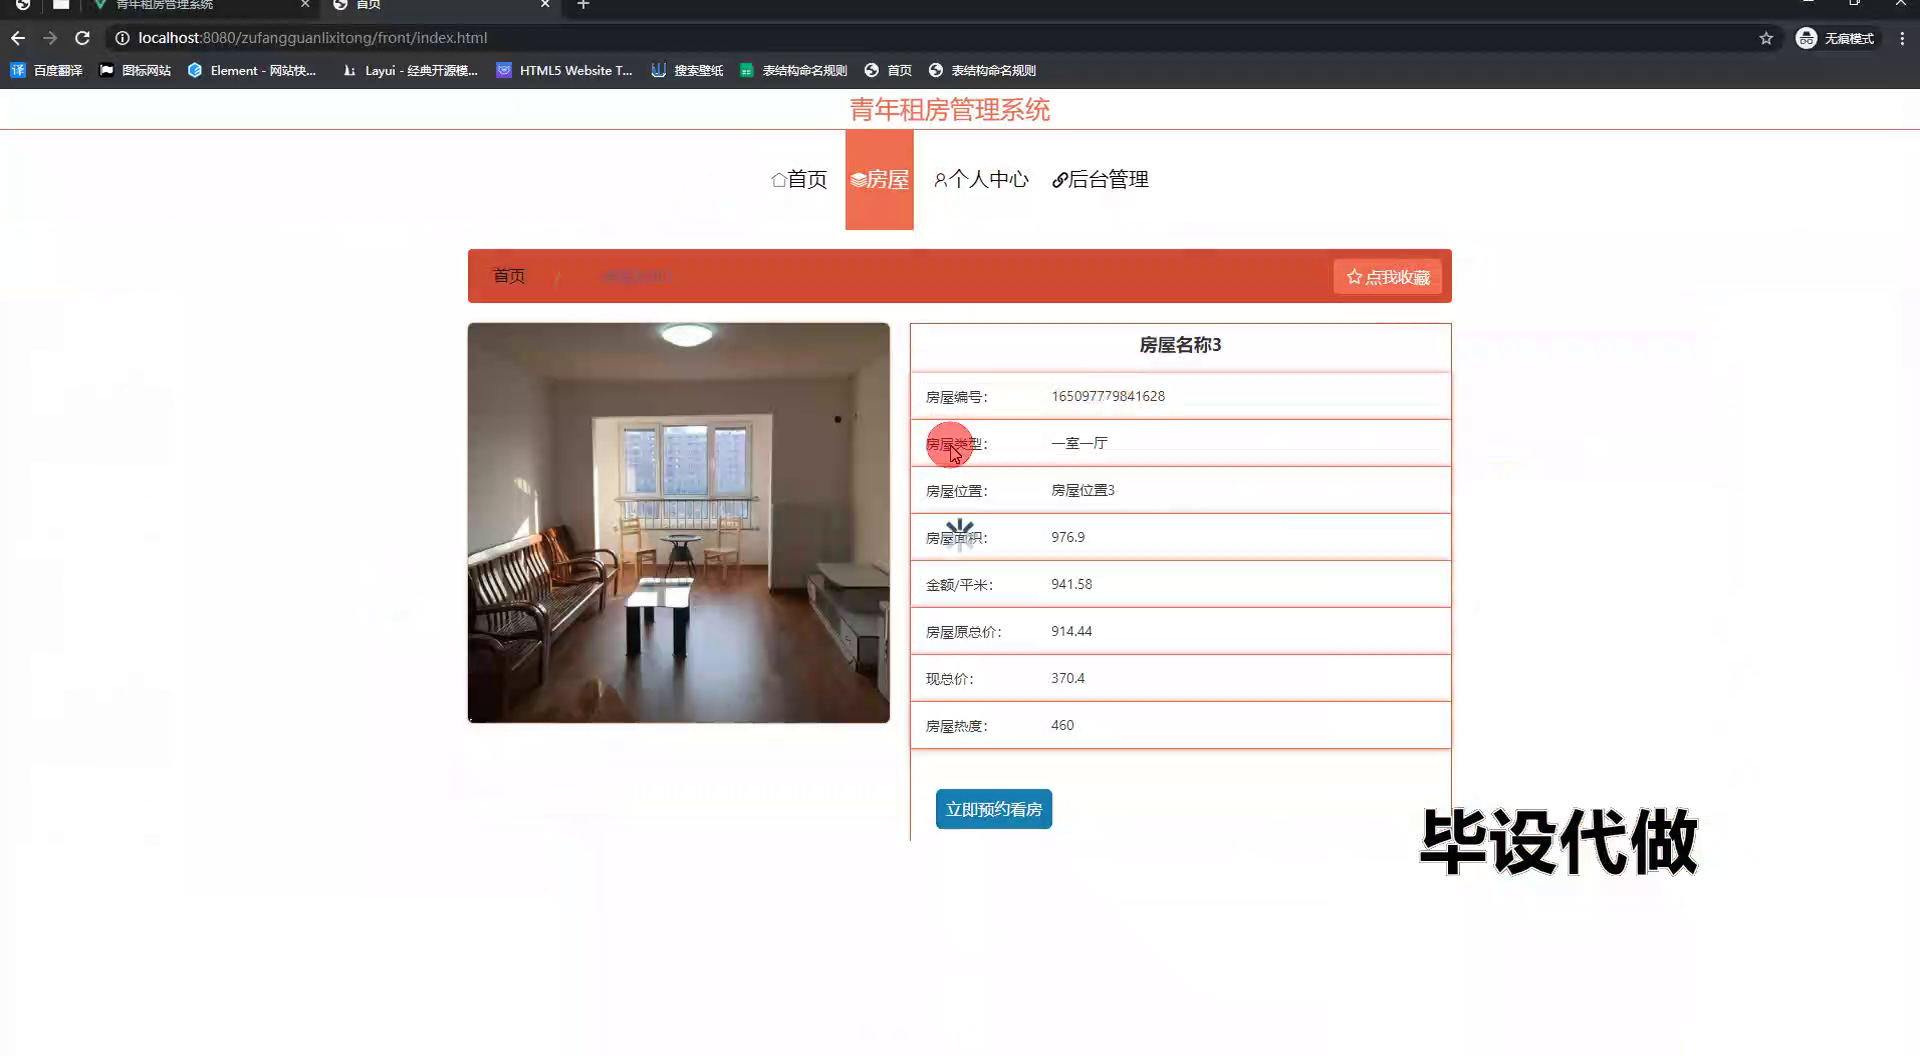Image resolution: width=1920 pixels, height=1056 pixels.
Task: Click the 青年租房管理系统 site title
Action: (x=950, y=110)
